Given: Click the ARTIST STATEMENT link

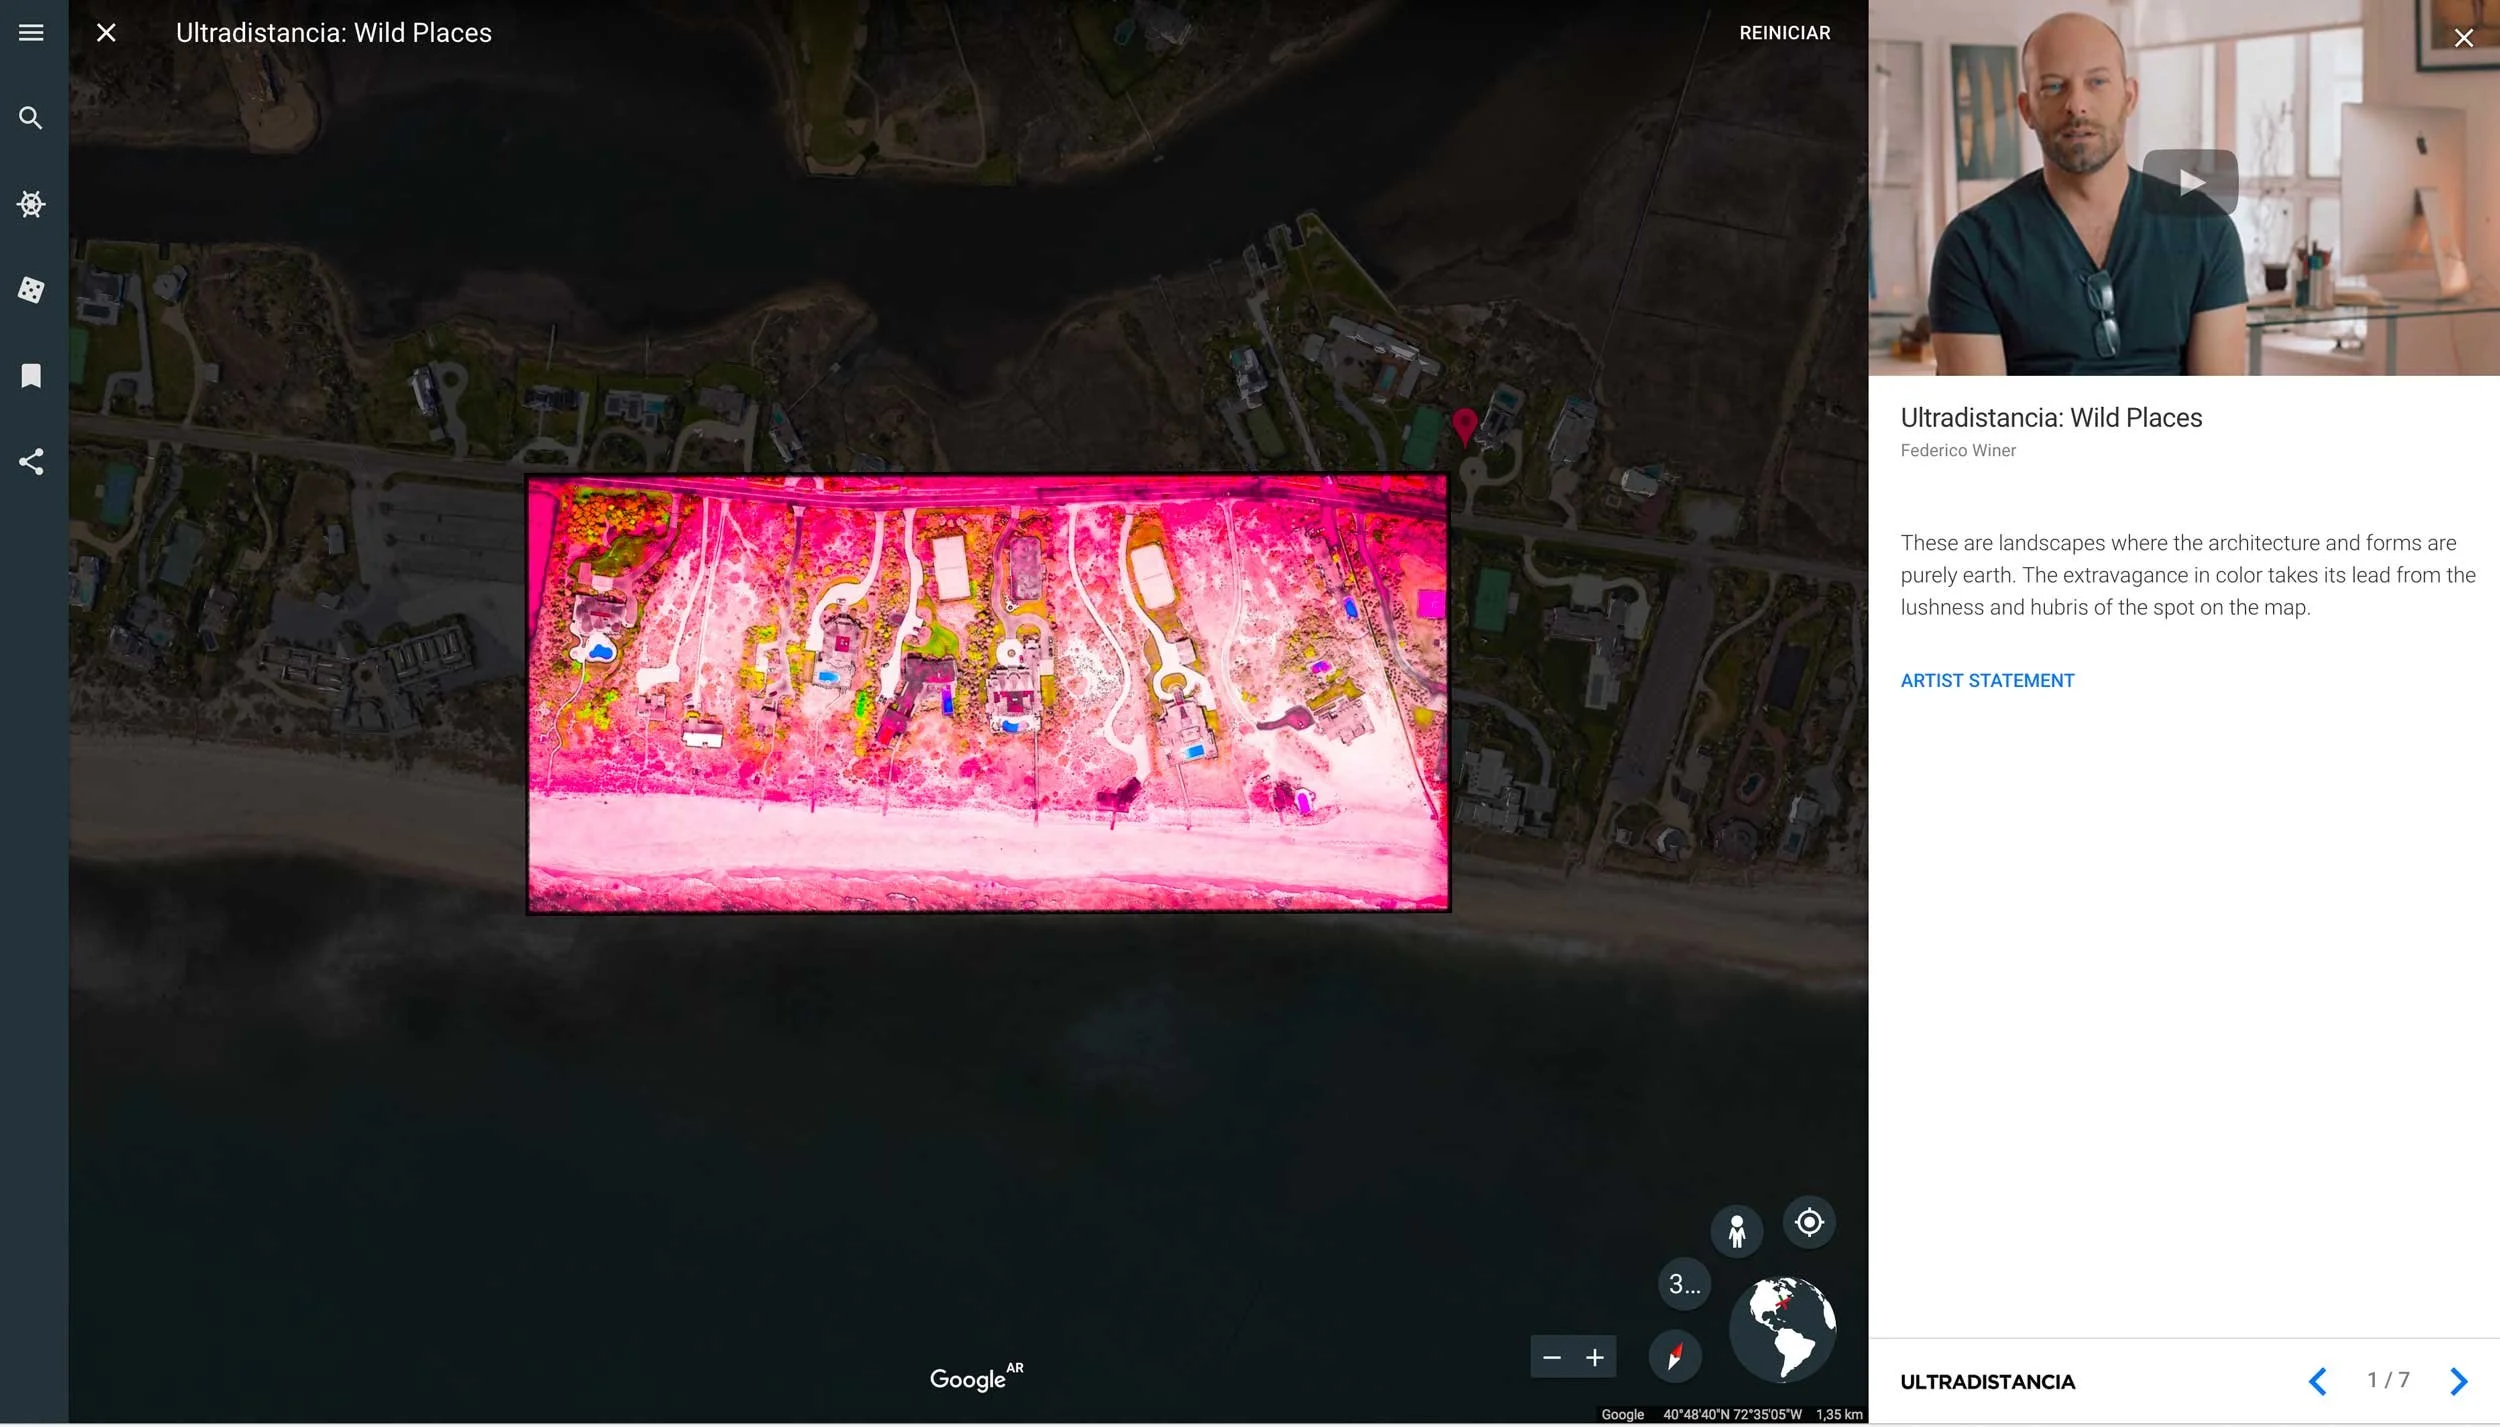Looking at the screenshot, I should tap(1986, 680).
